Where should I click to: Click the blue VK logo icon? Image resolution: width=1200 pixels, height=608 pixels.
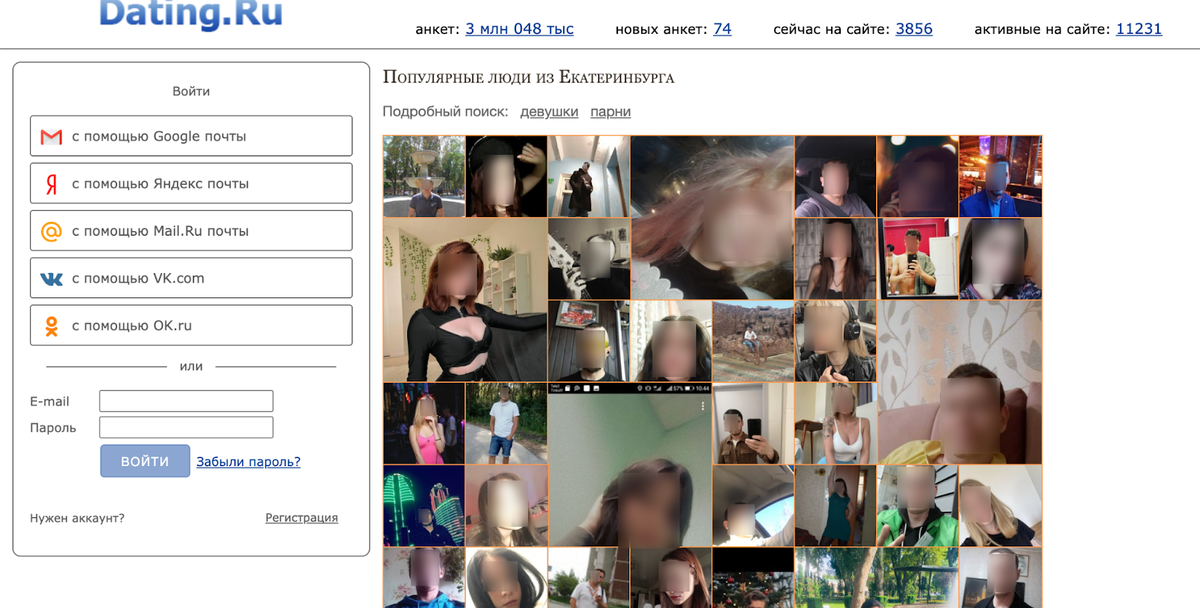point(51,279)
